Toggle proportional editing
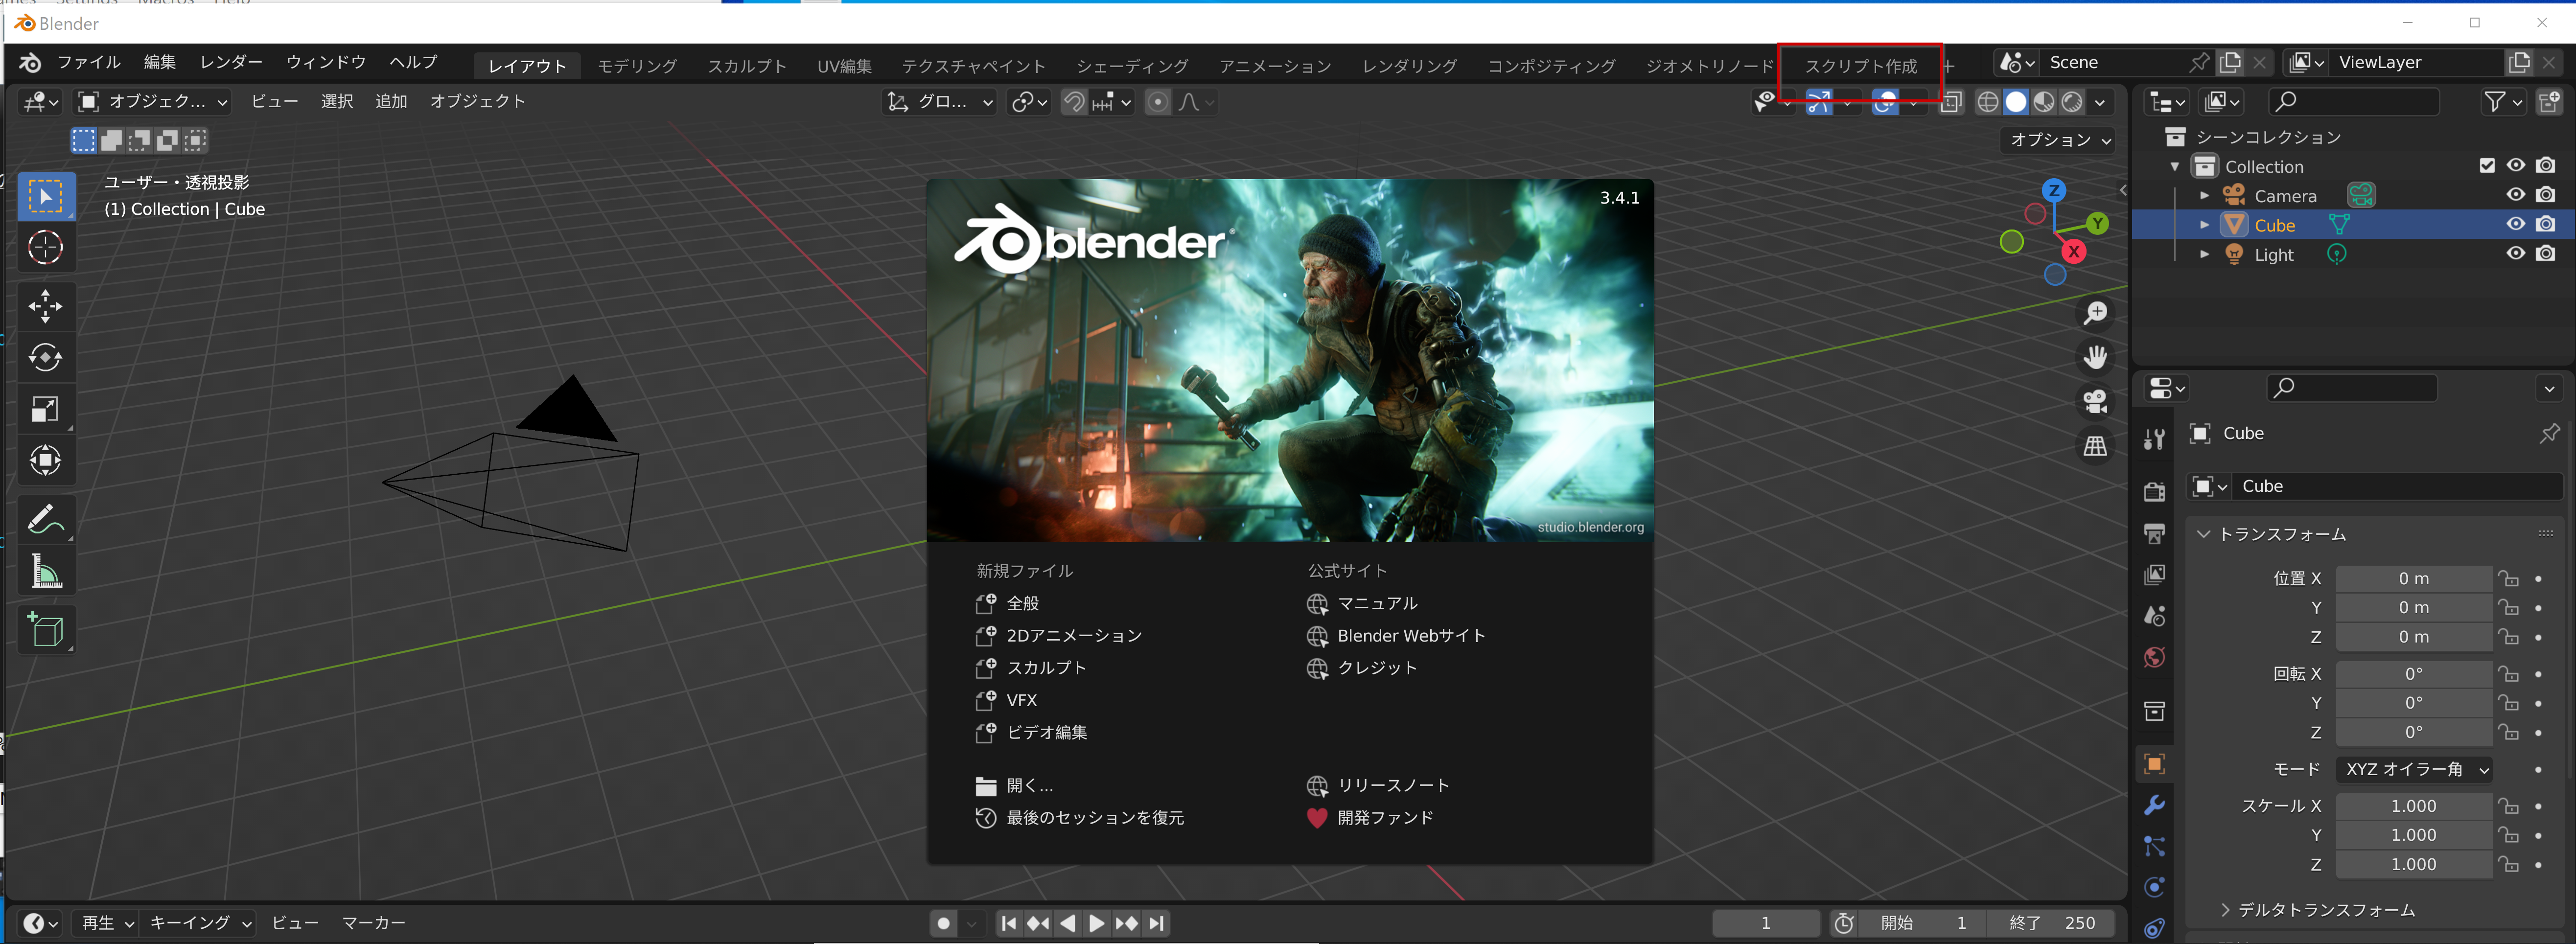The height and width of the screenshot is (944, 2576). [1157, 102]
